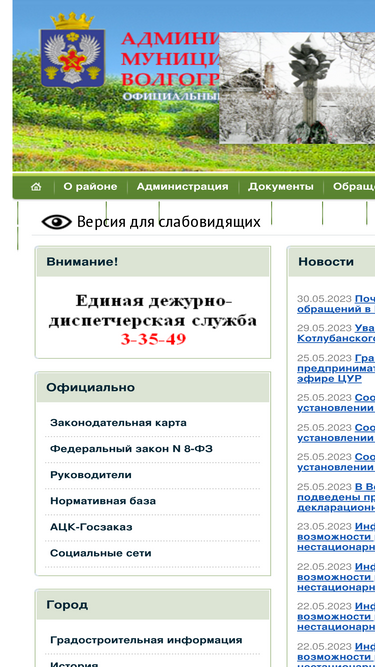Open the 'Руководители' link
The width and height of the screenshot is (375, 667).
click(91, 475)
